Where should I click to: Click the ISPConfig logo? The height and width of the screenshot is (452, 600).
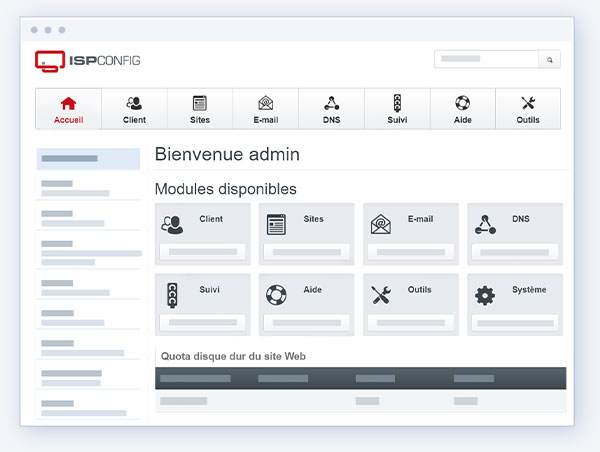(x=88, y=61)
